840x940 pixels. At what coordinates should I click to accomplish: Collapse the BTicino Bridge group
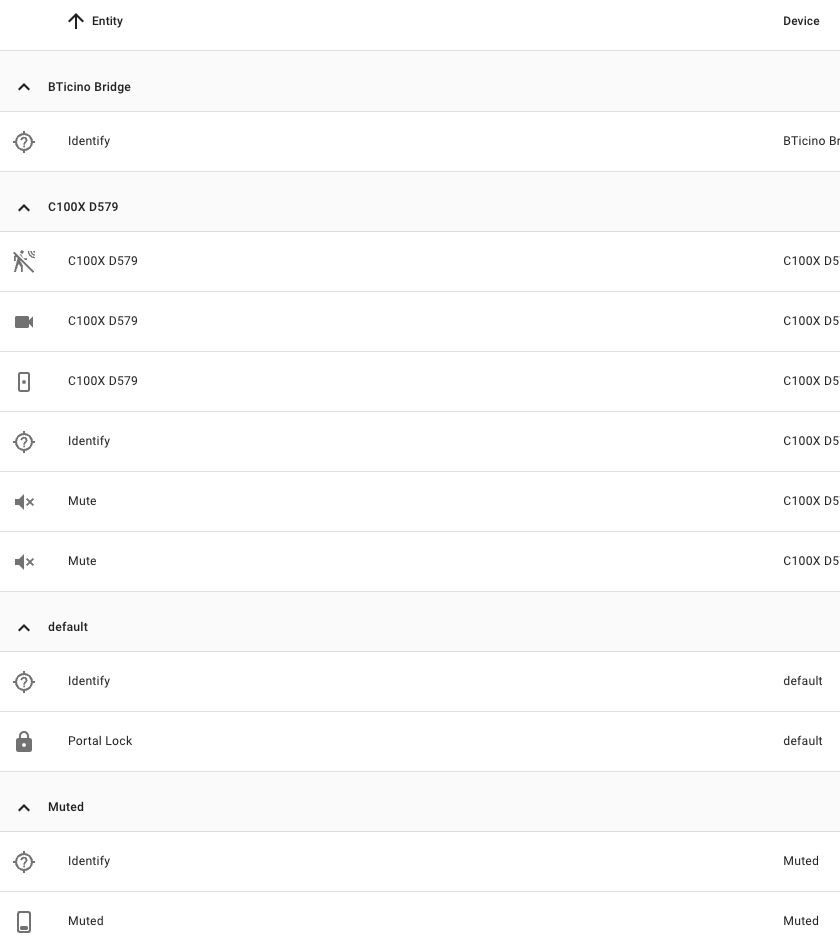(x=24, y=87)
